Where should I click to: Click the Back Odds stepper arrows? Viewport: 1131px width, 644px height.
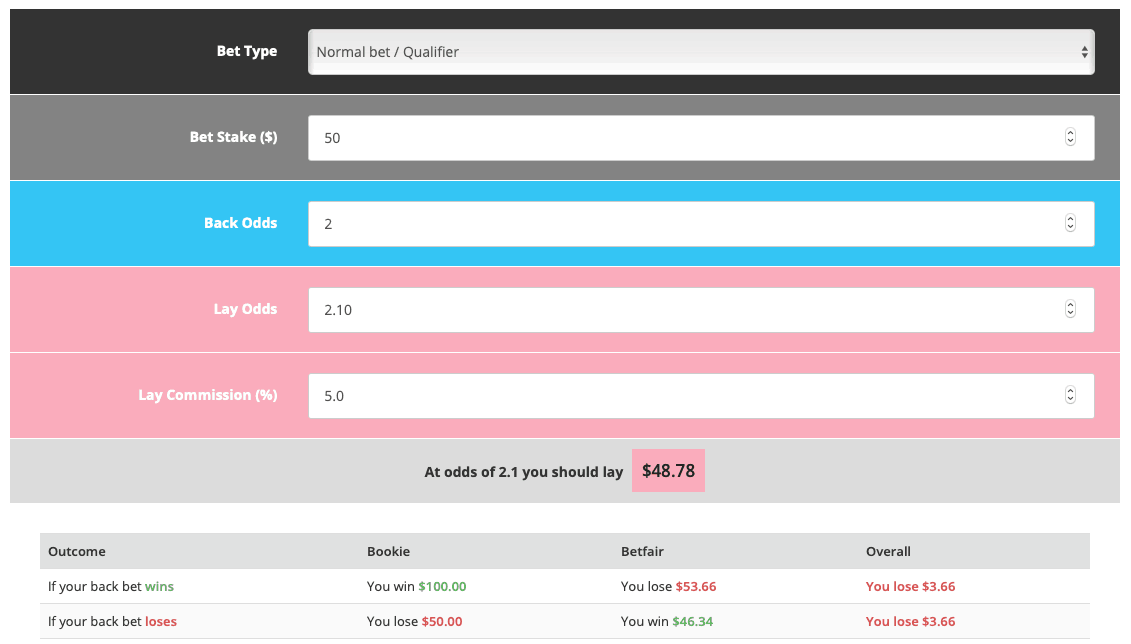tap(1070, 223)
